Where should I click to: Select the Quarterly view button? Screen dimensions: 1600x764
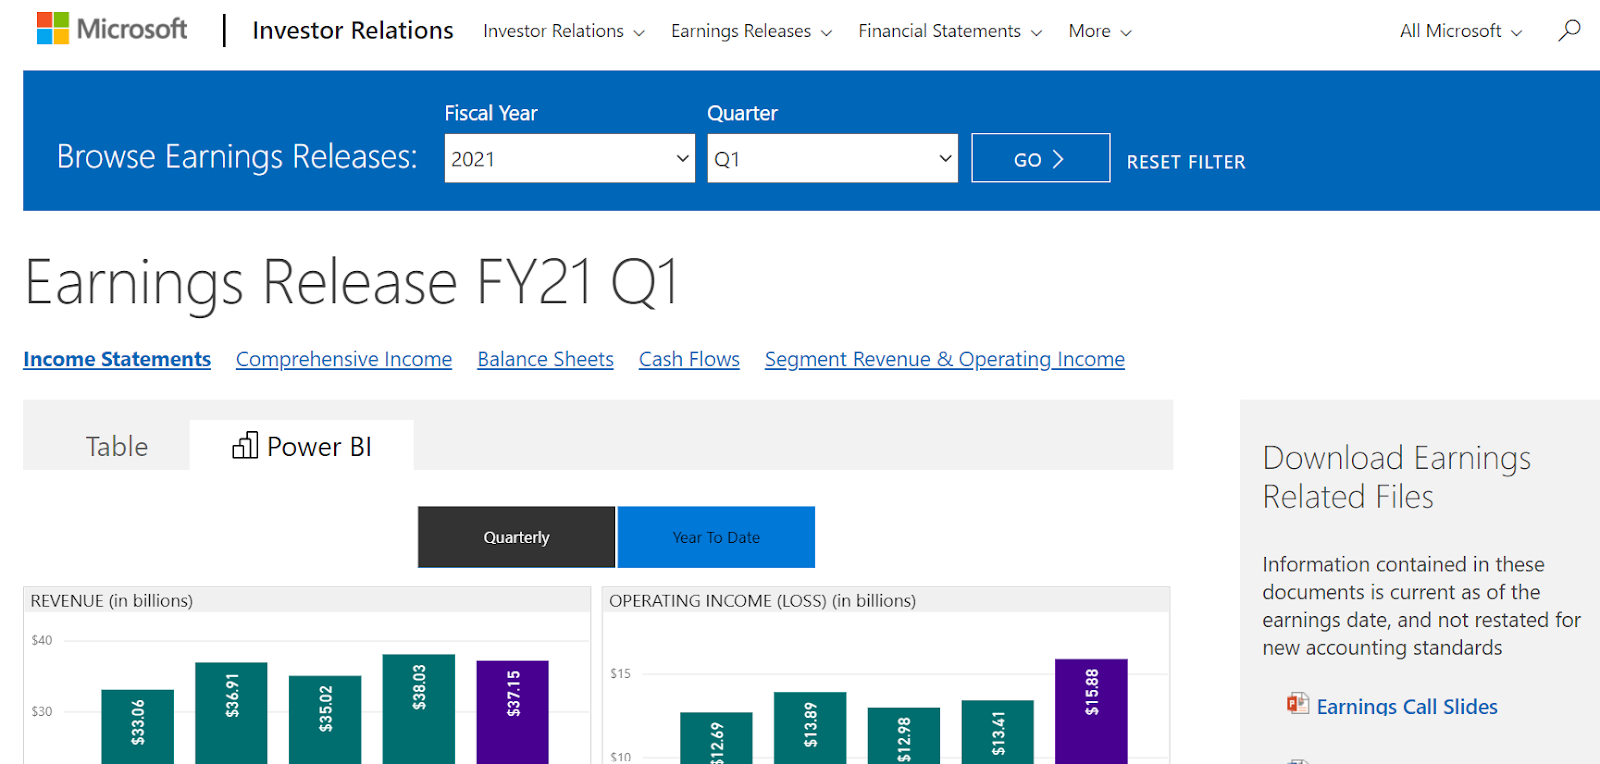[x=516, y=537]
